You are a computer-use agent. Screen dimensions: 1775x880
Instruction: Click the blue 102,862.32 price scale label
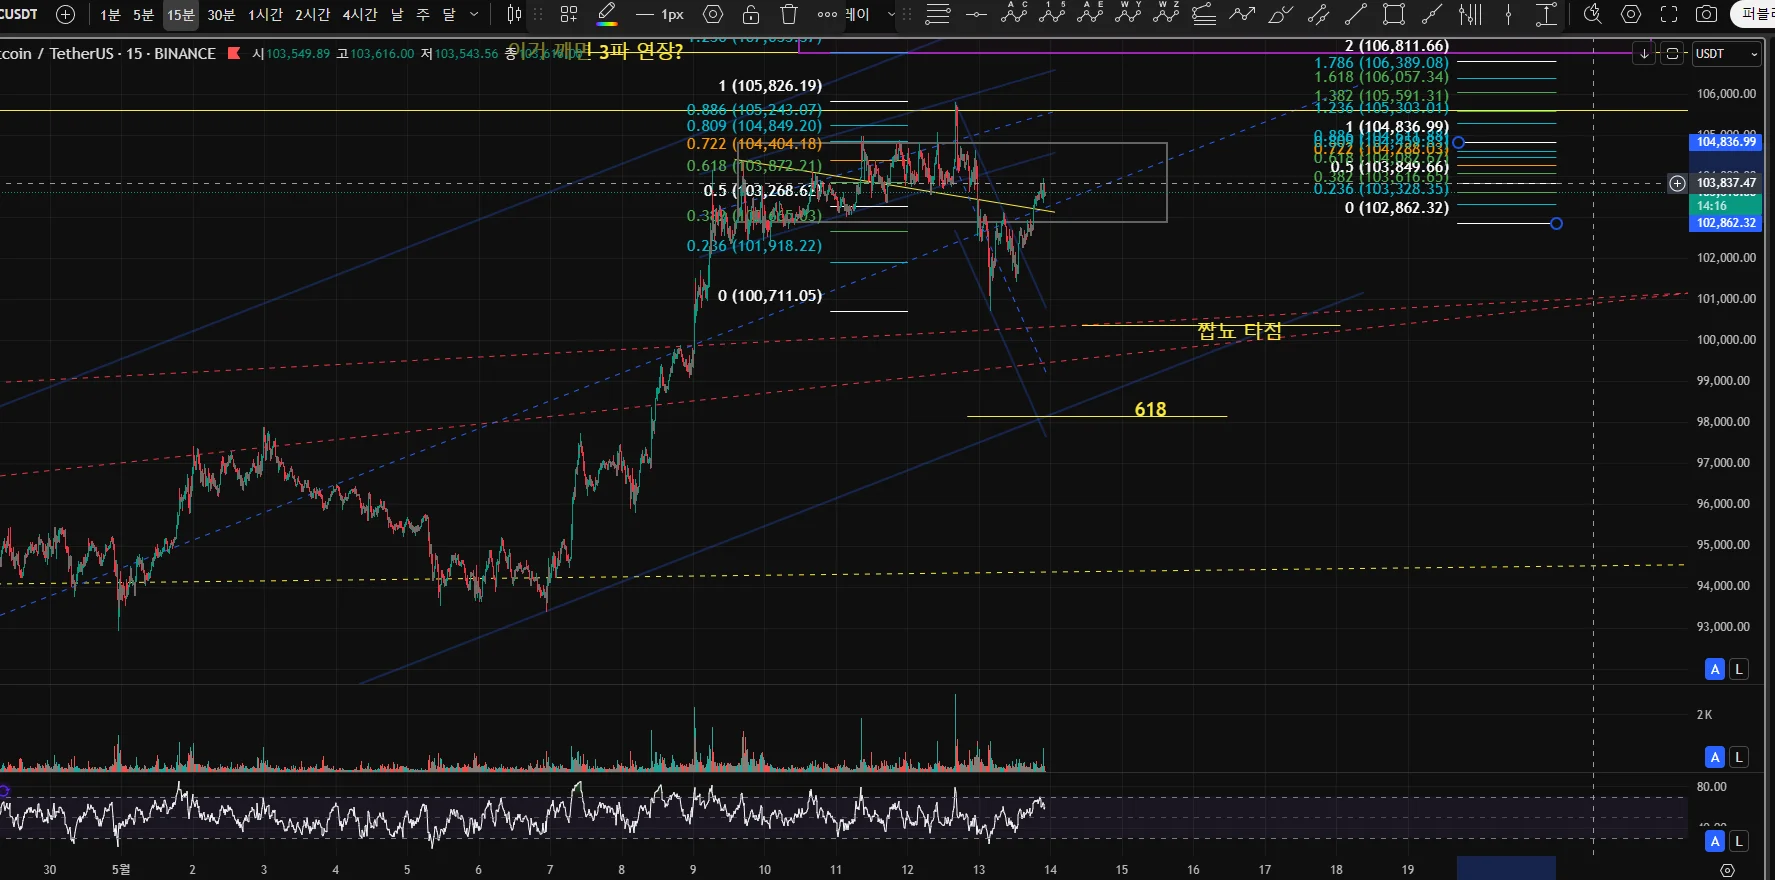point(1726,223)
